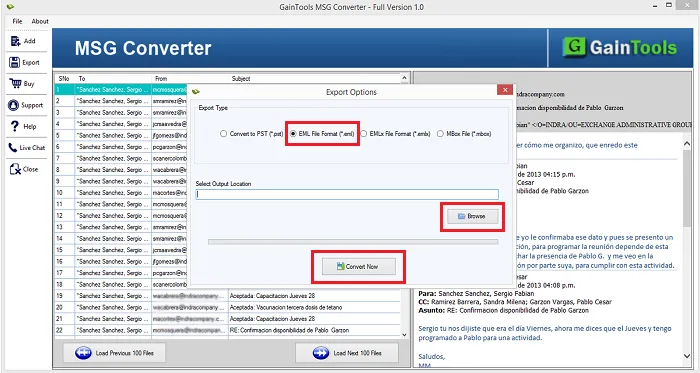Start a Live Chat from the sidebar
Screen dimensions: 700x373
coord(27,148)
